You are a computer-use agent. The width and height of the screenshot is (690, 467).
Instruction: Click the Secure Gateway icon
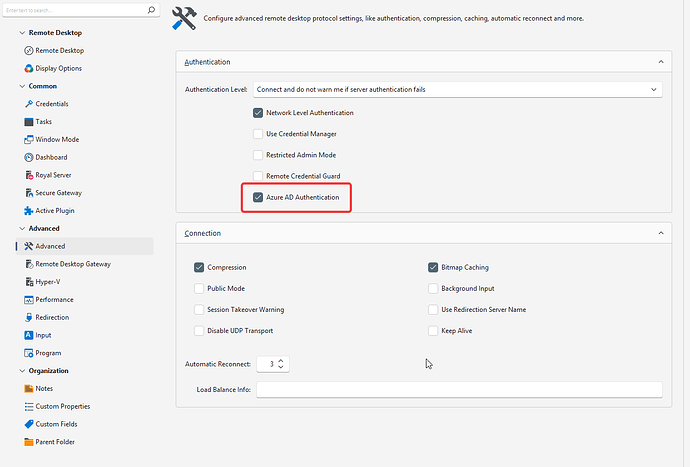29,193
